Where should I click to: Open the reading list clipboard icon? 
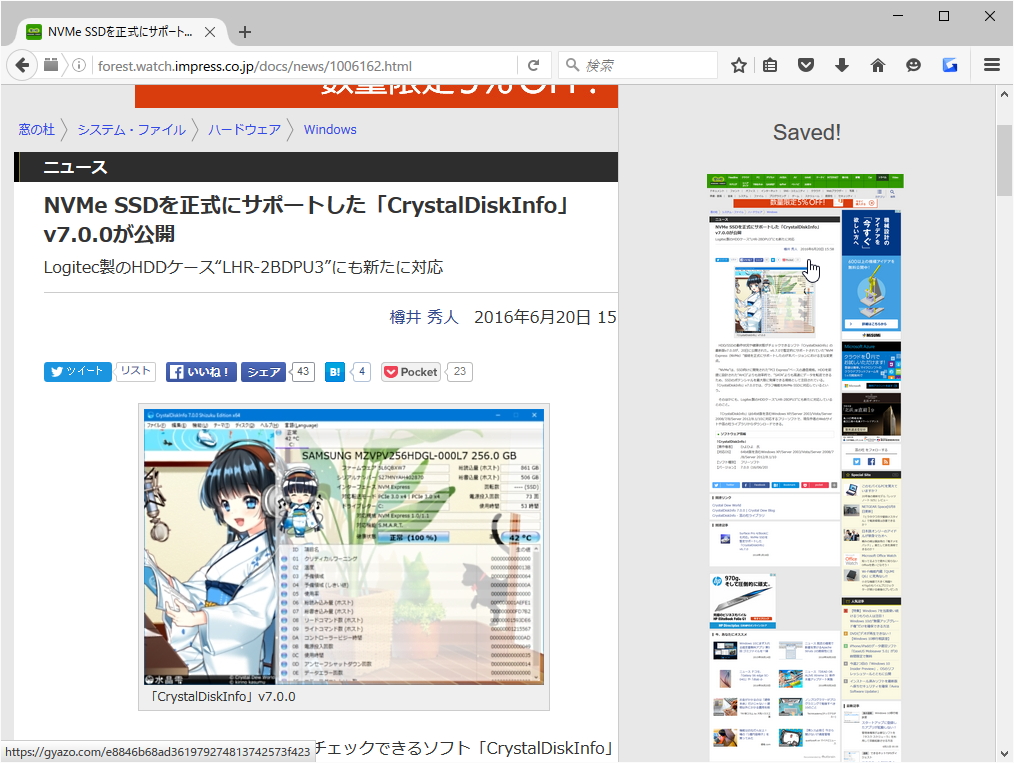point(770,64)
